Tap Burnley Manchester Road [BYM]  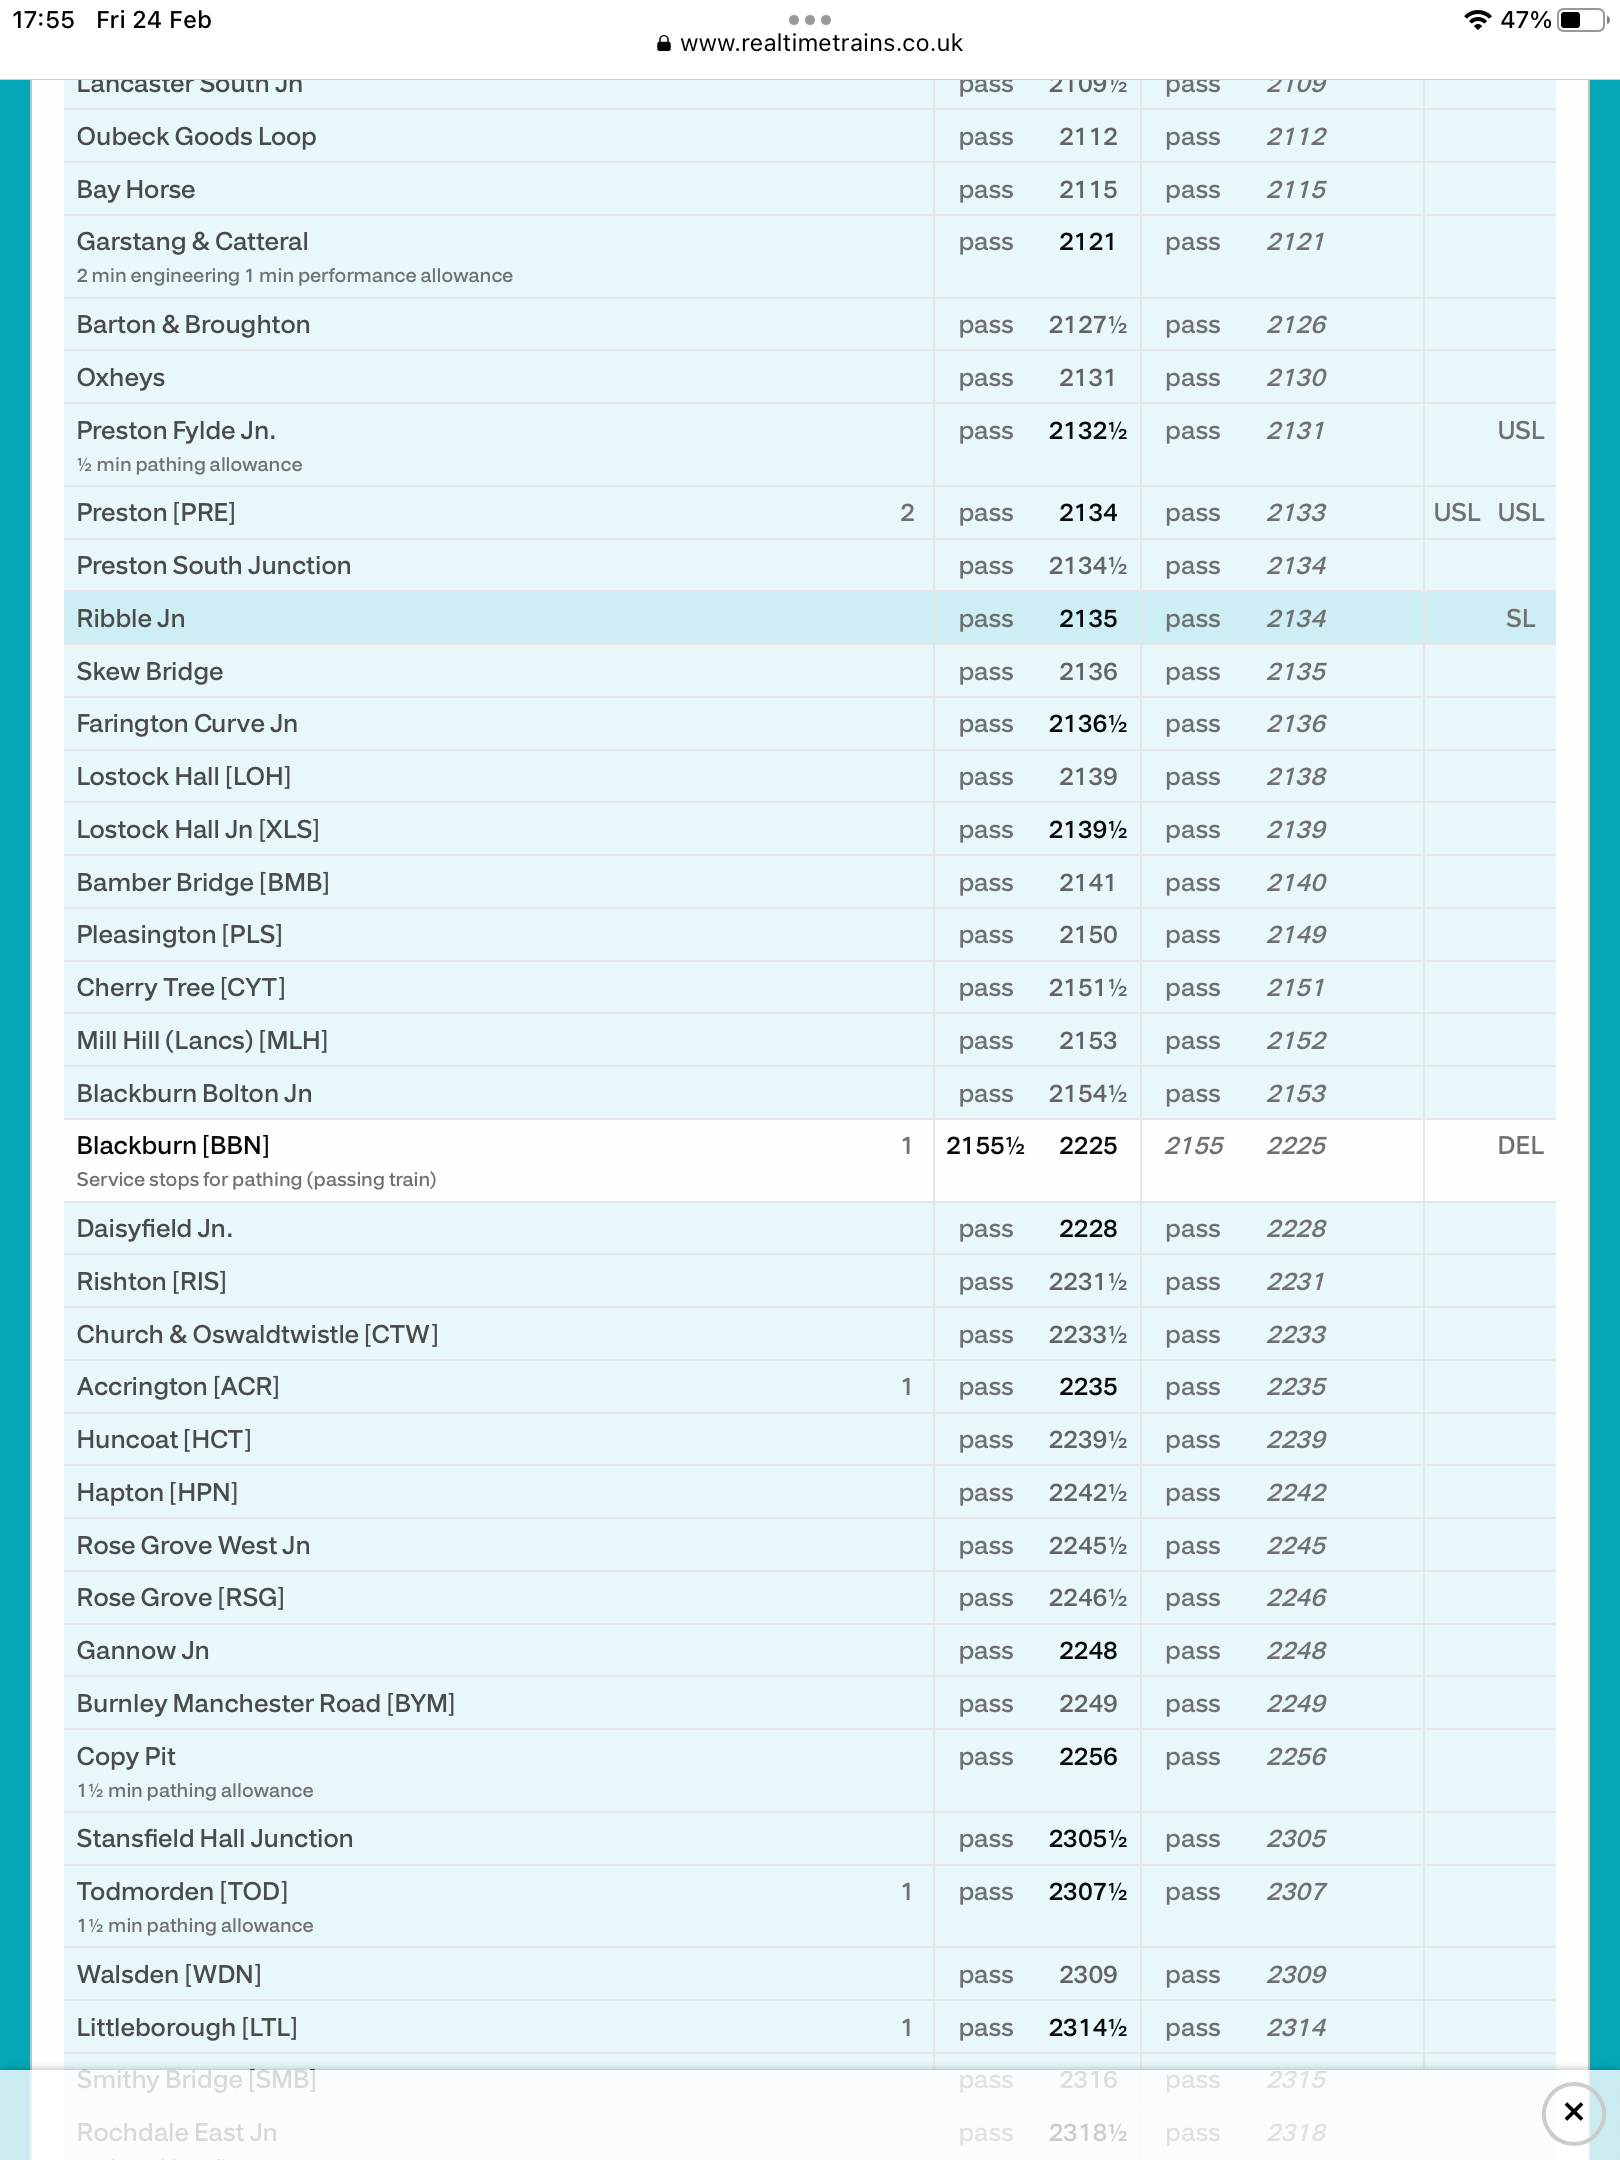click(265, 1704)
